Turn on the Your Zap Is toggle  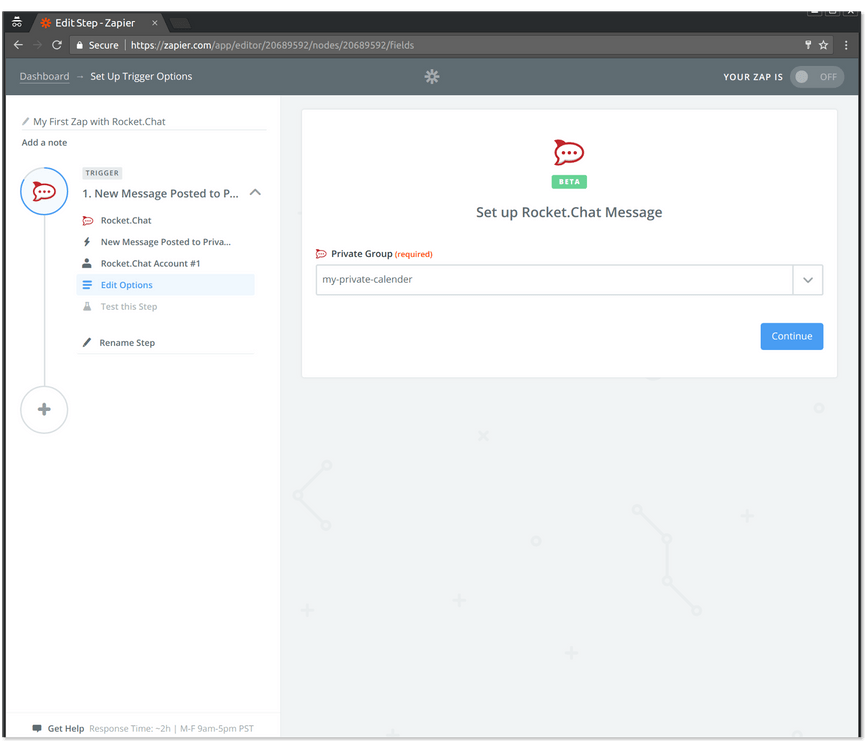pyautogui.click(x=817, y=77)
